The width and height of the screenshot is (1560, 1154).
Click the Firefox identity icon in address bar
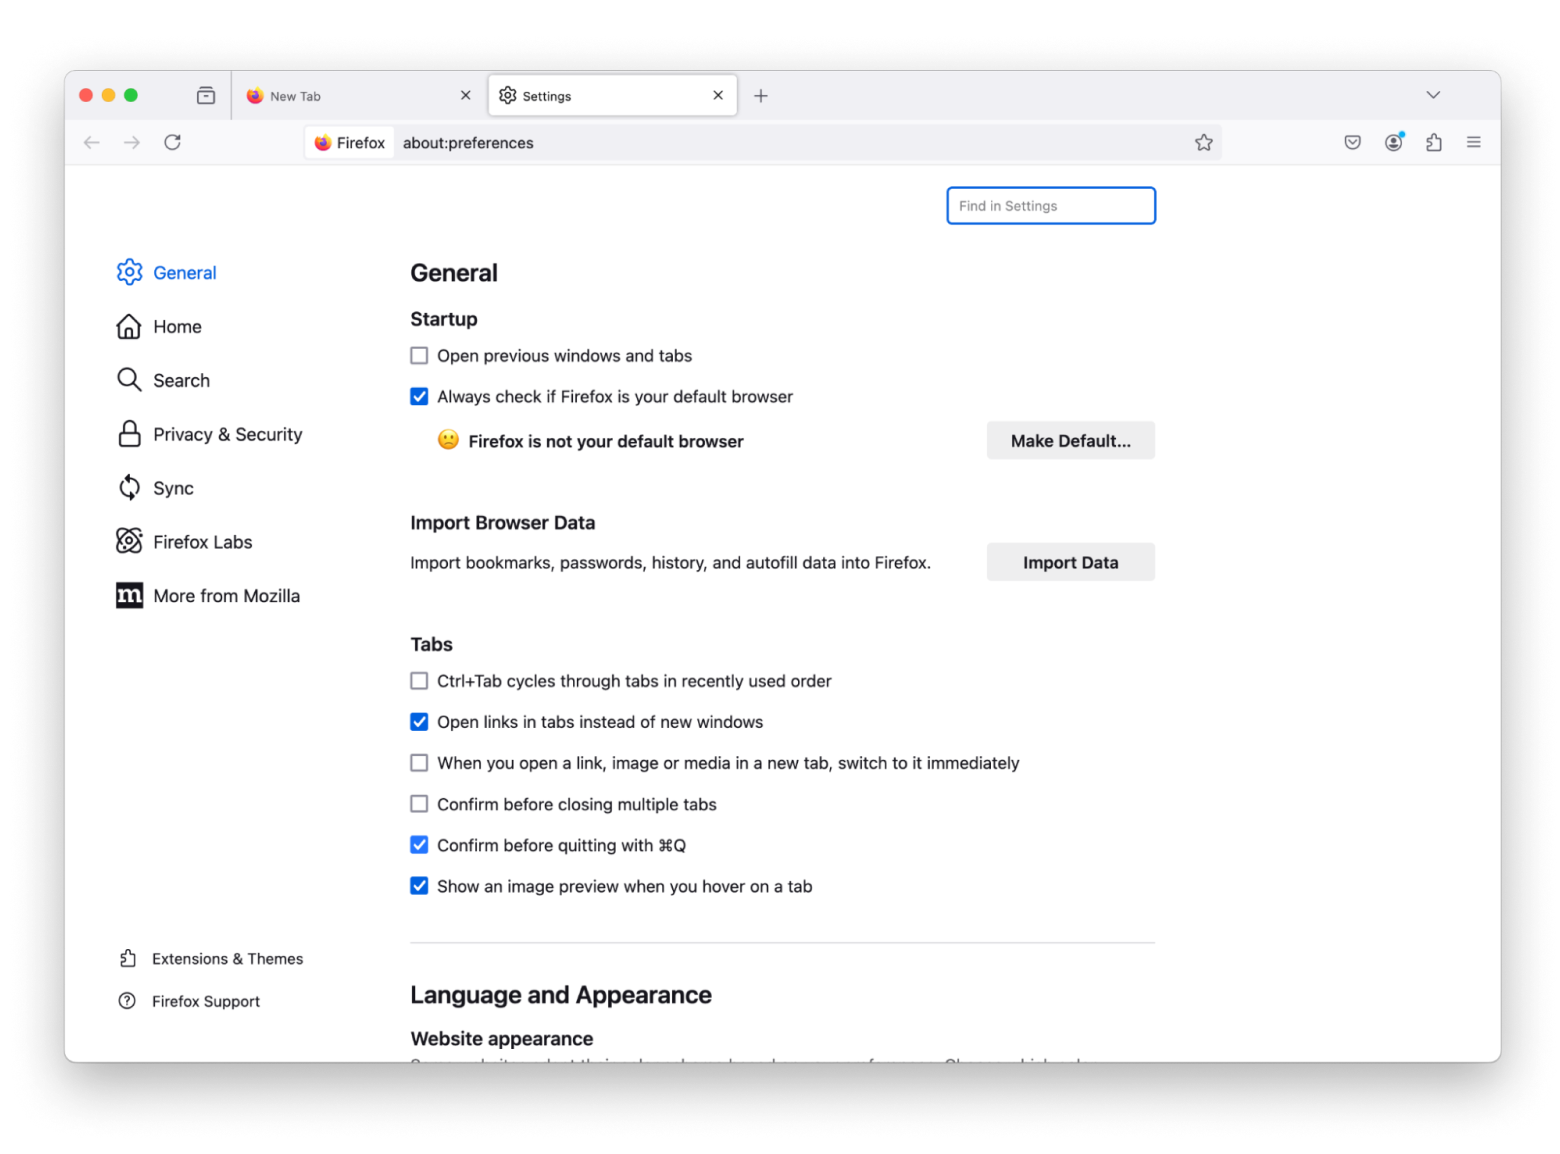coord(349,143)
